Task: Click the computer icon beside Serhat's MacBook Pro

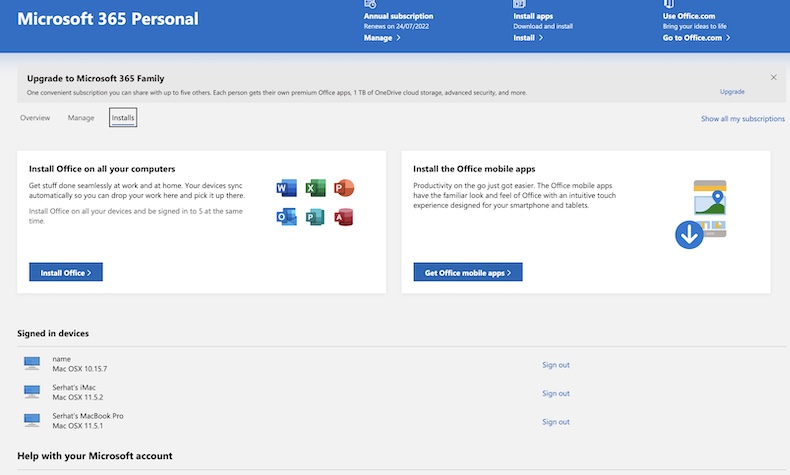Action: pos(32,420)
